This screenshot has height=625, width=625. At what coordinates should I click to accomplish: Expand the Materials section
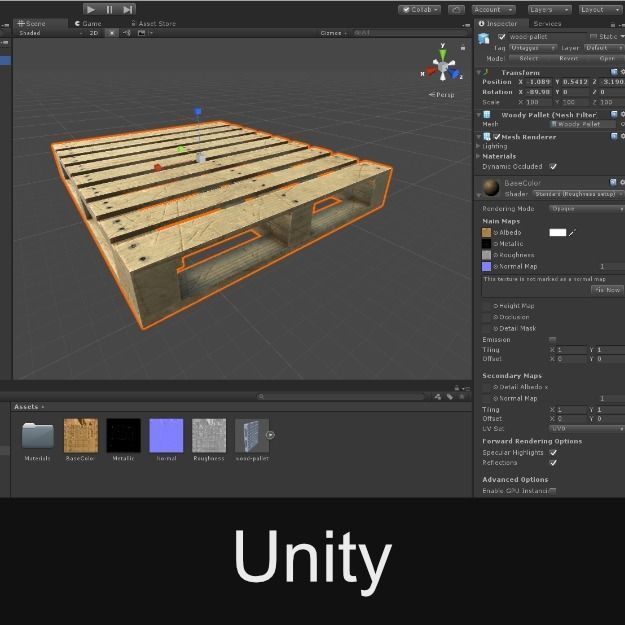click(x=478, y=156)
